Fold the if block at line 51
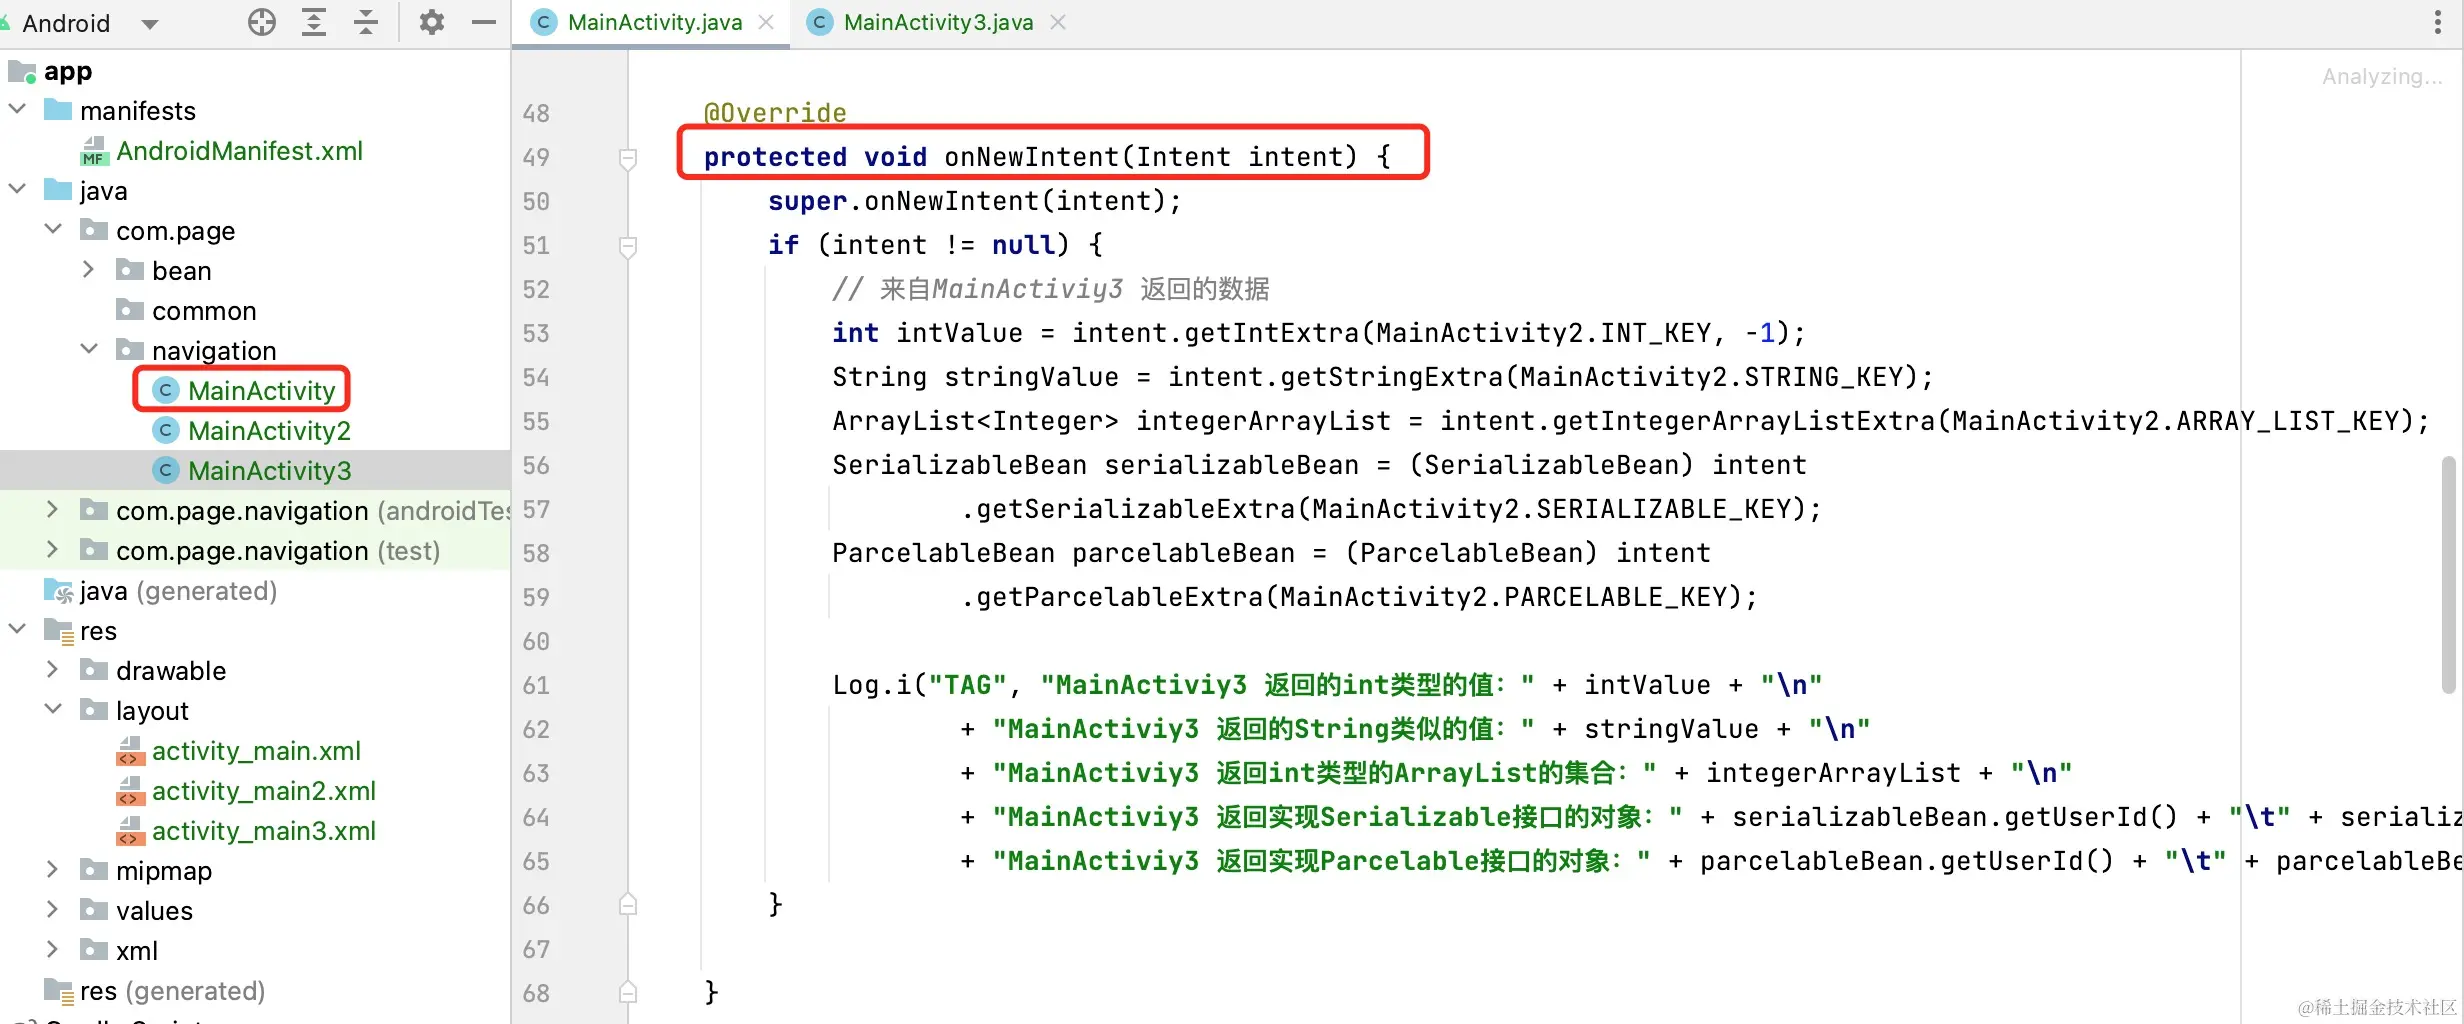Image resolution: width=2464 pixels, height=1024 pixels. click(628, 246)
